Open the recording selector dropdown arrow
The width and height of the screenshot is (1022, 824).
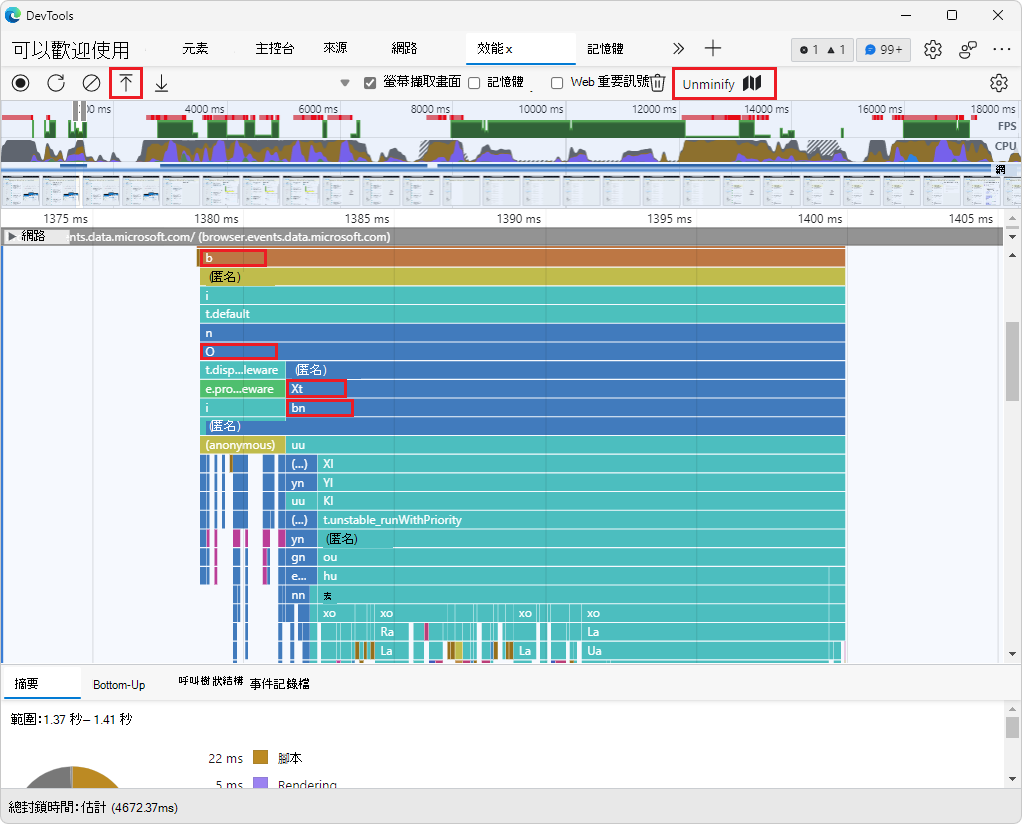(345, 83)
